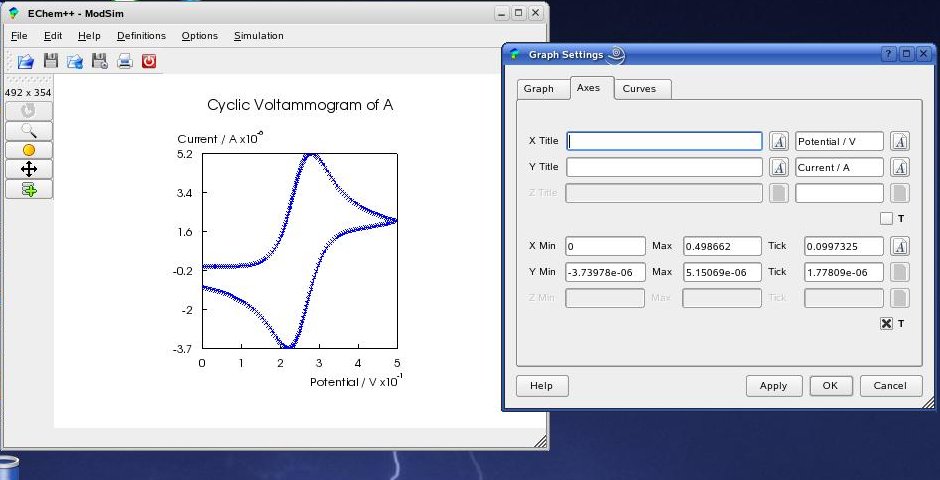
Task: Open the File menu
Action: [x=19, y=36]
